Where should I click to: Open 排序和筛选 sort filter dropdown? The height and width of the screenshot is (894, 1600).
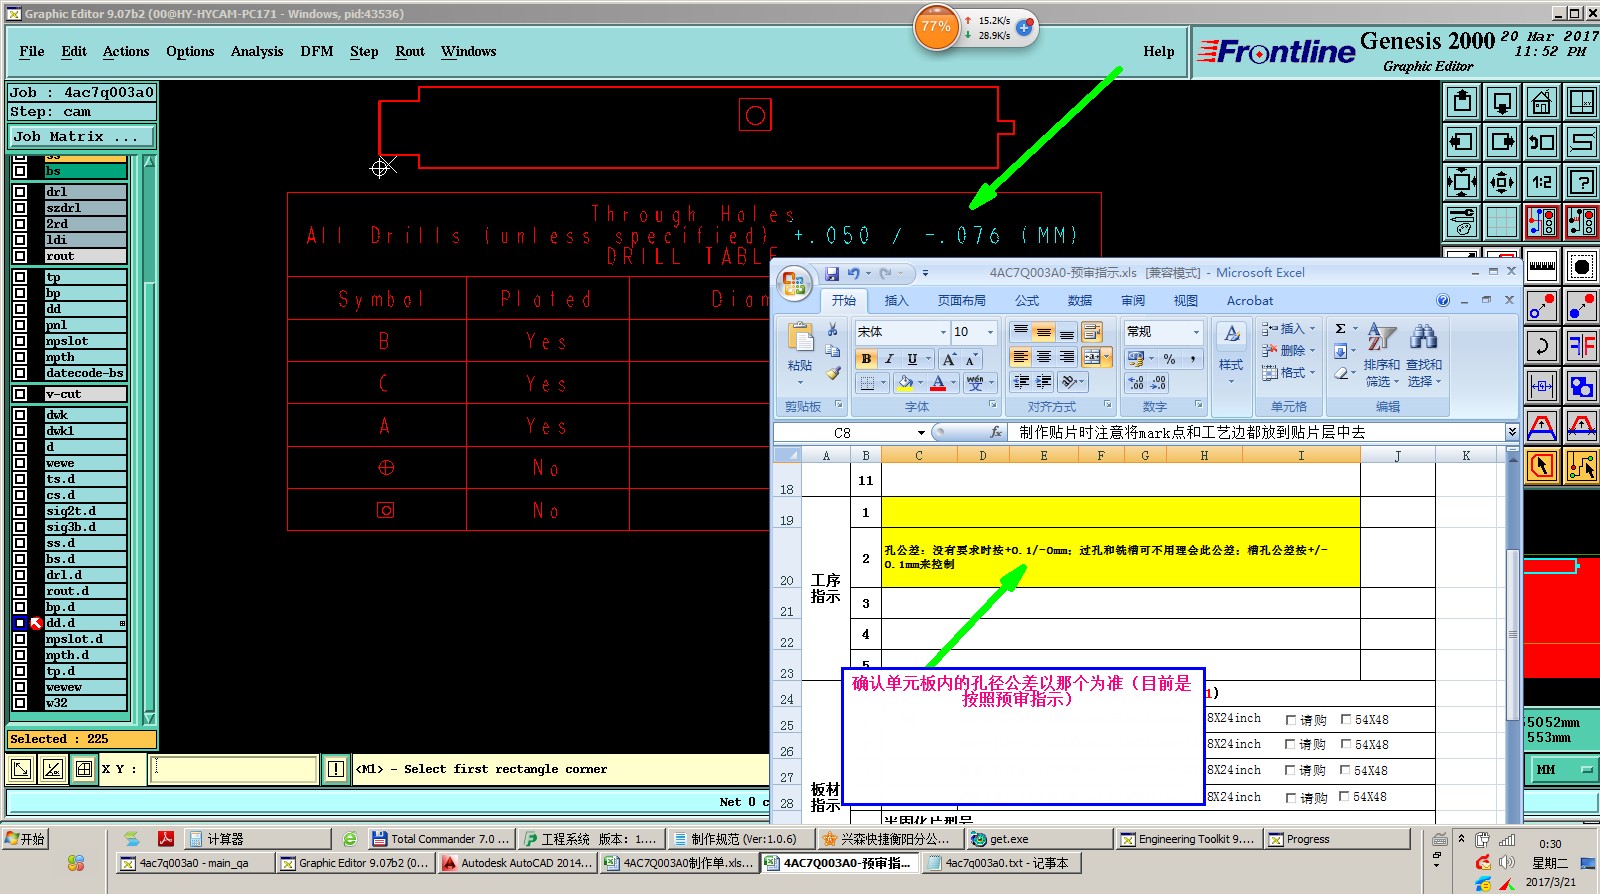click(1382, 356)
